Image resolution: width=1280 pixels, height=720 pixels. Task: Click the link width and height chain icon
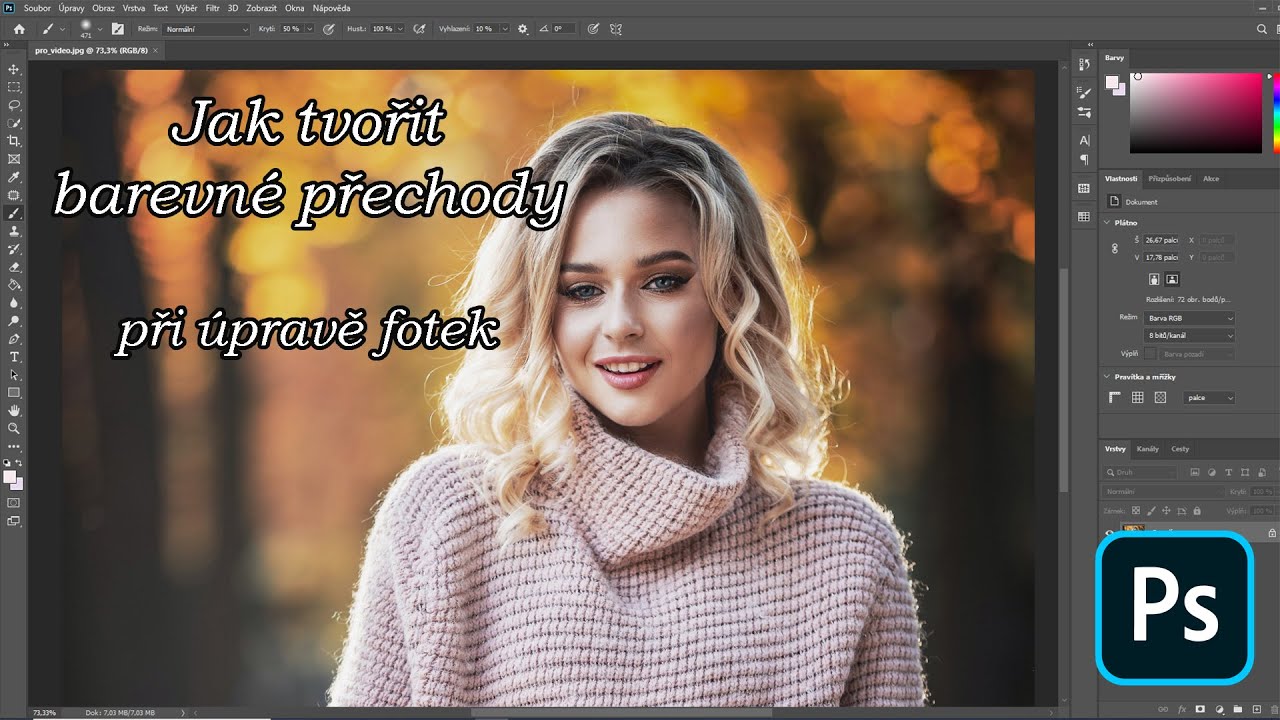pyautogui.click(x=1115, y=248)
